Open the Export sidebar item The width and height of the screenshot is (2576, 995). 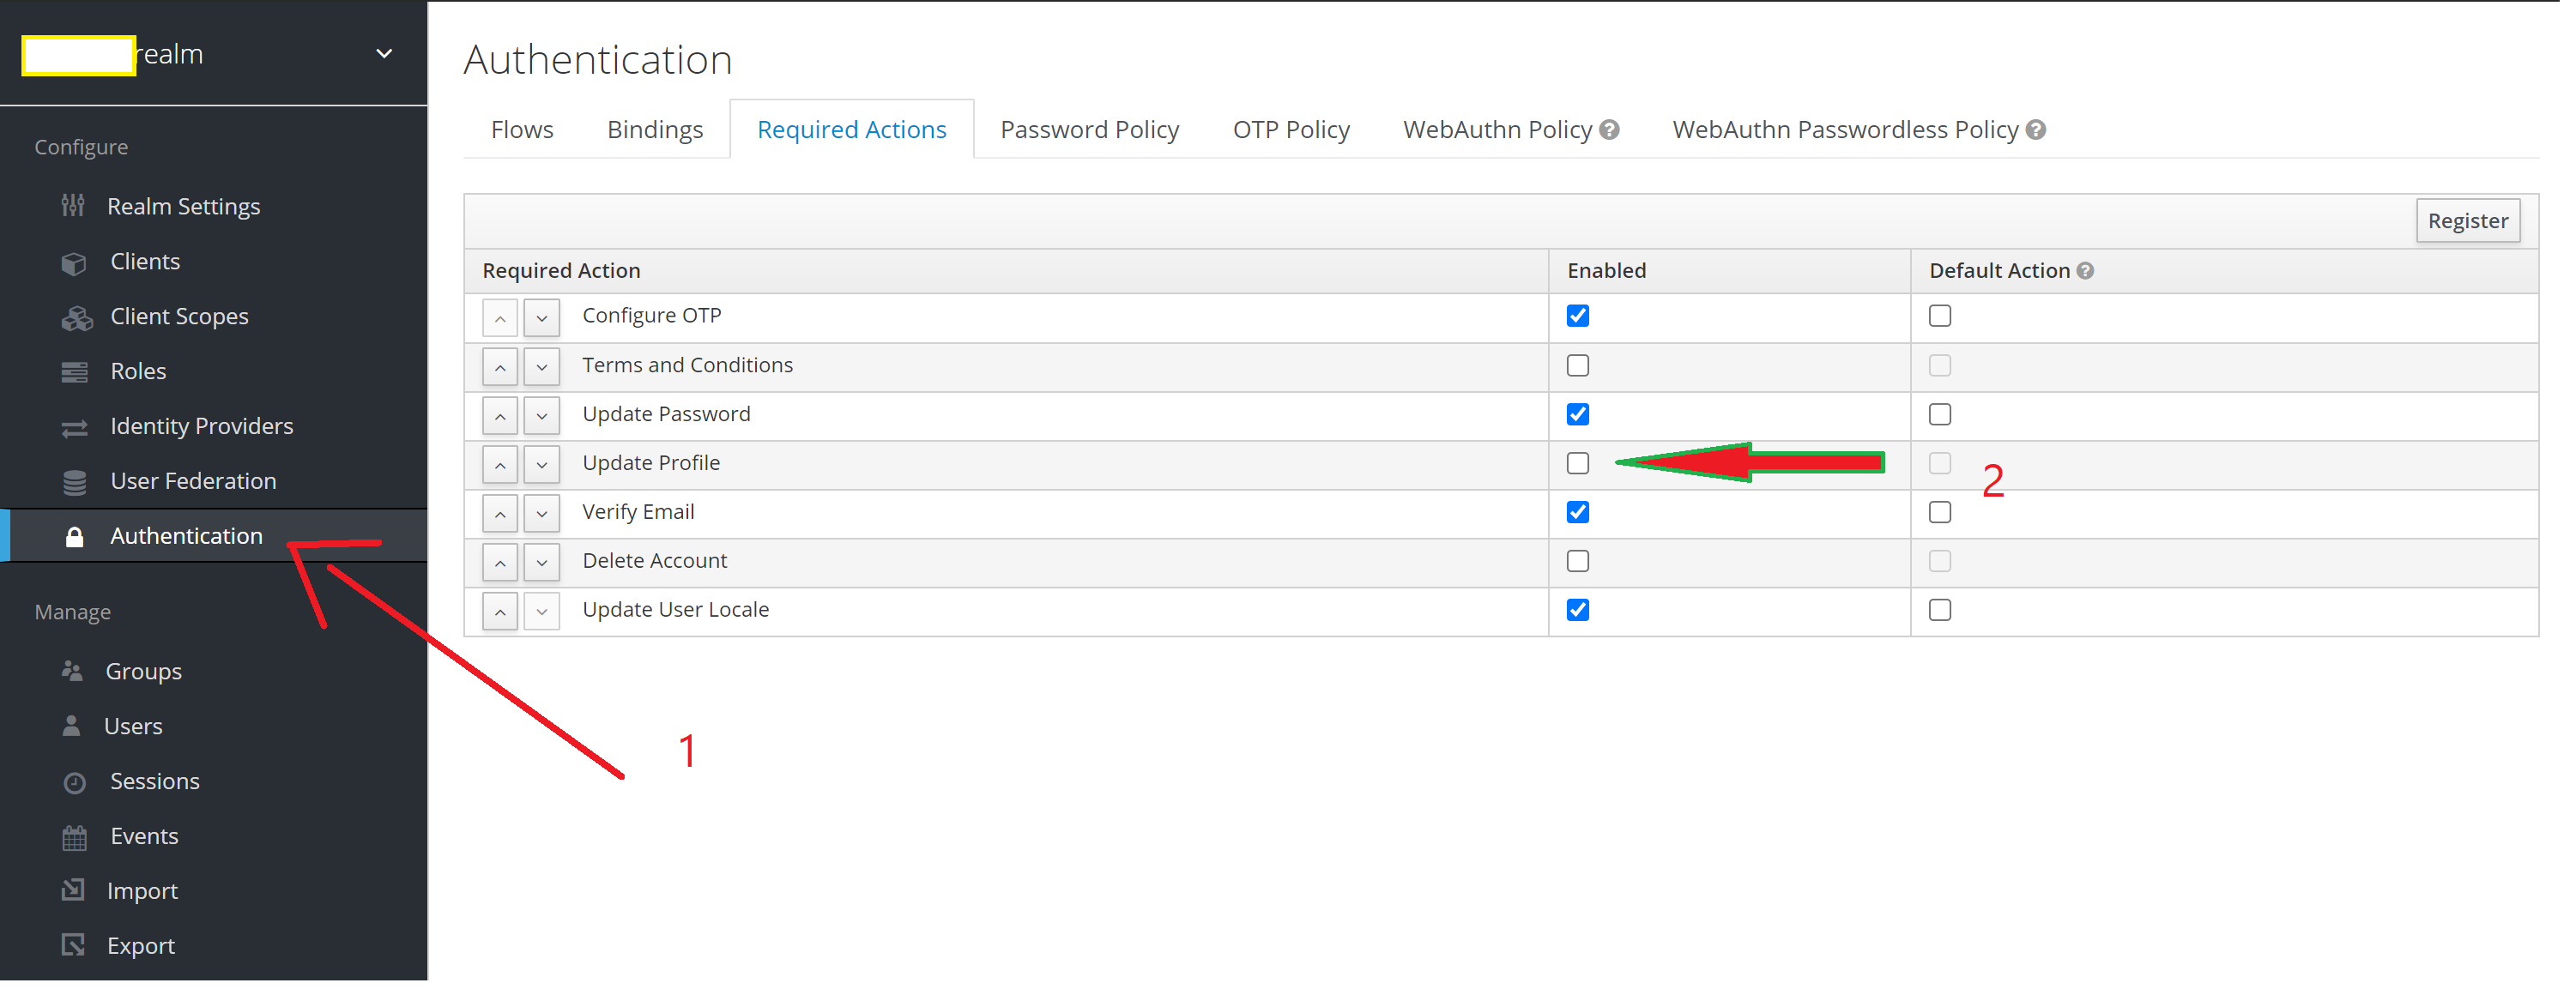[x=140, y=946]
